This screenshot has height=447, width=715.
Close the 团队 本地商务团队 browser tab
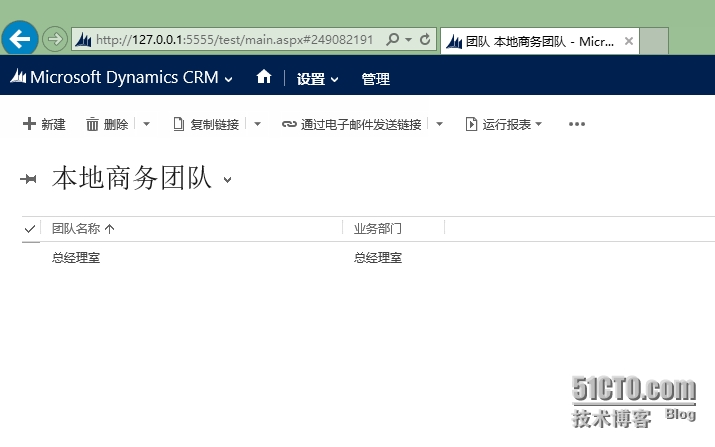[x=629, y=42]
